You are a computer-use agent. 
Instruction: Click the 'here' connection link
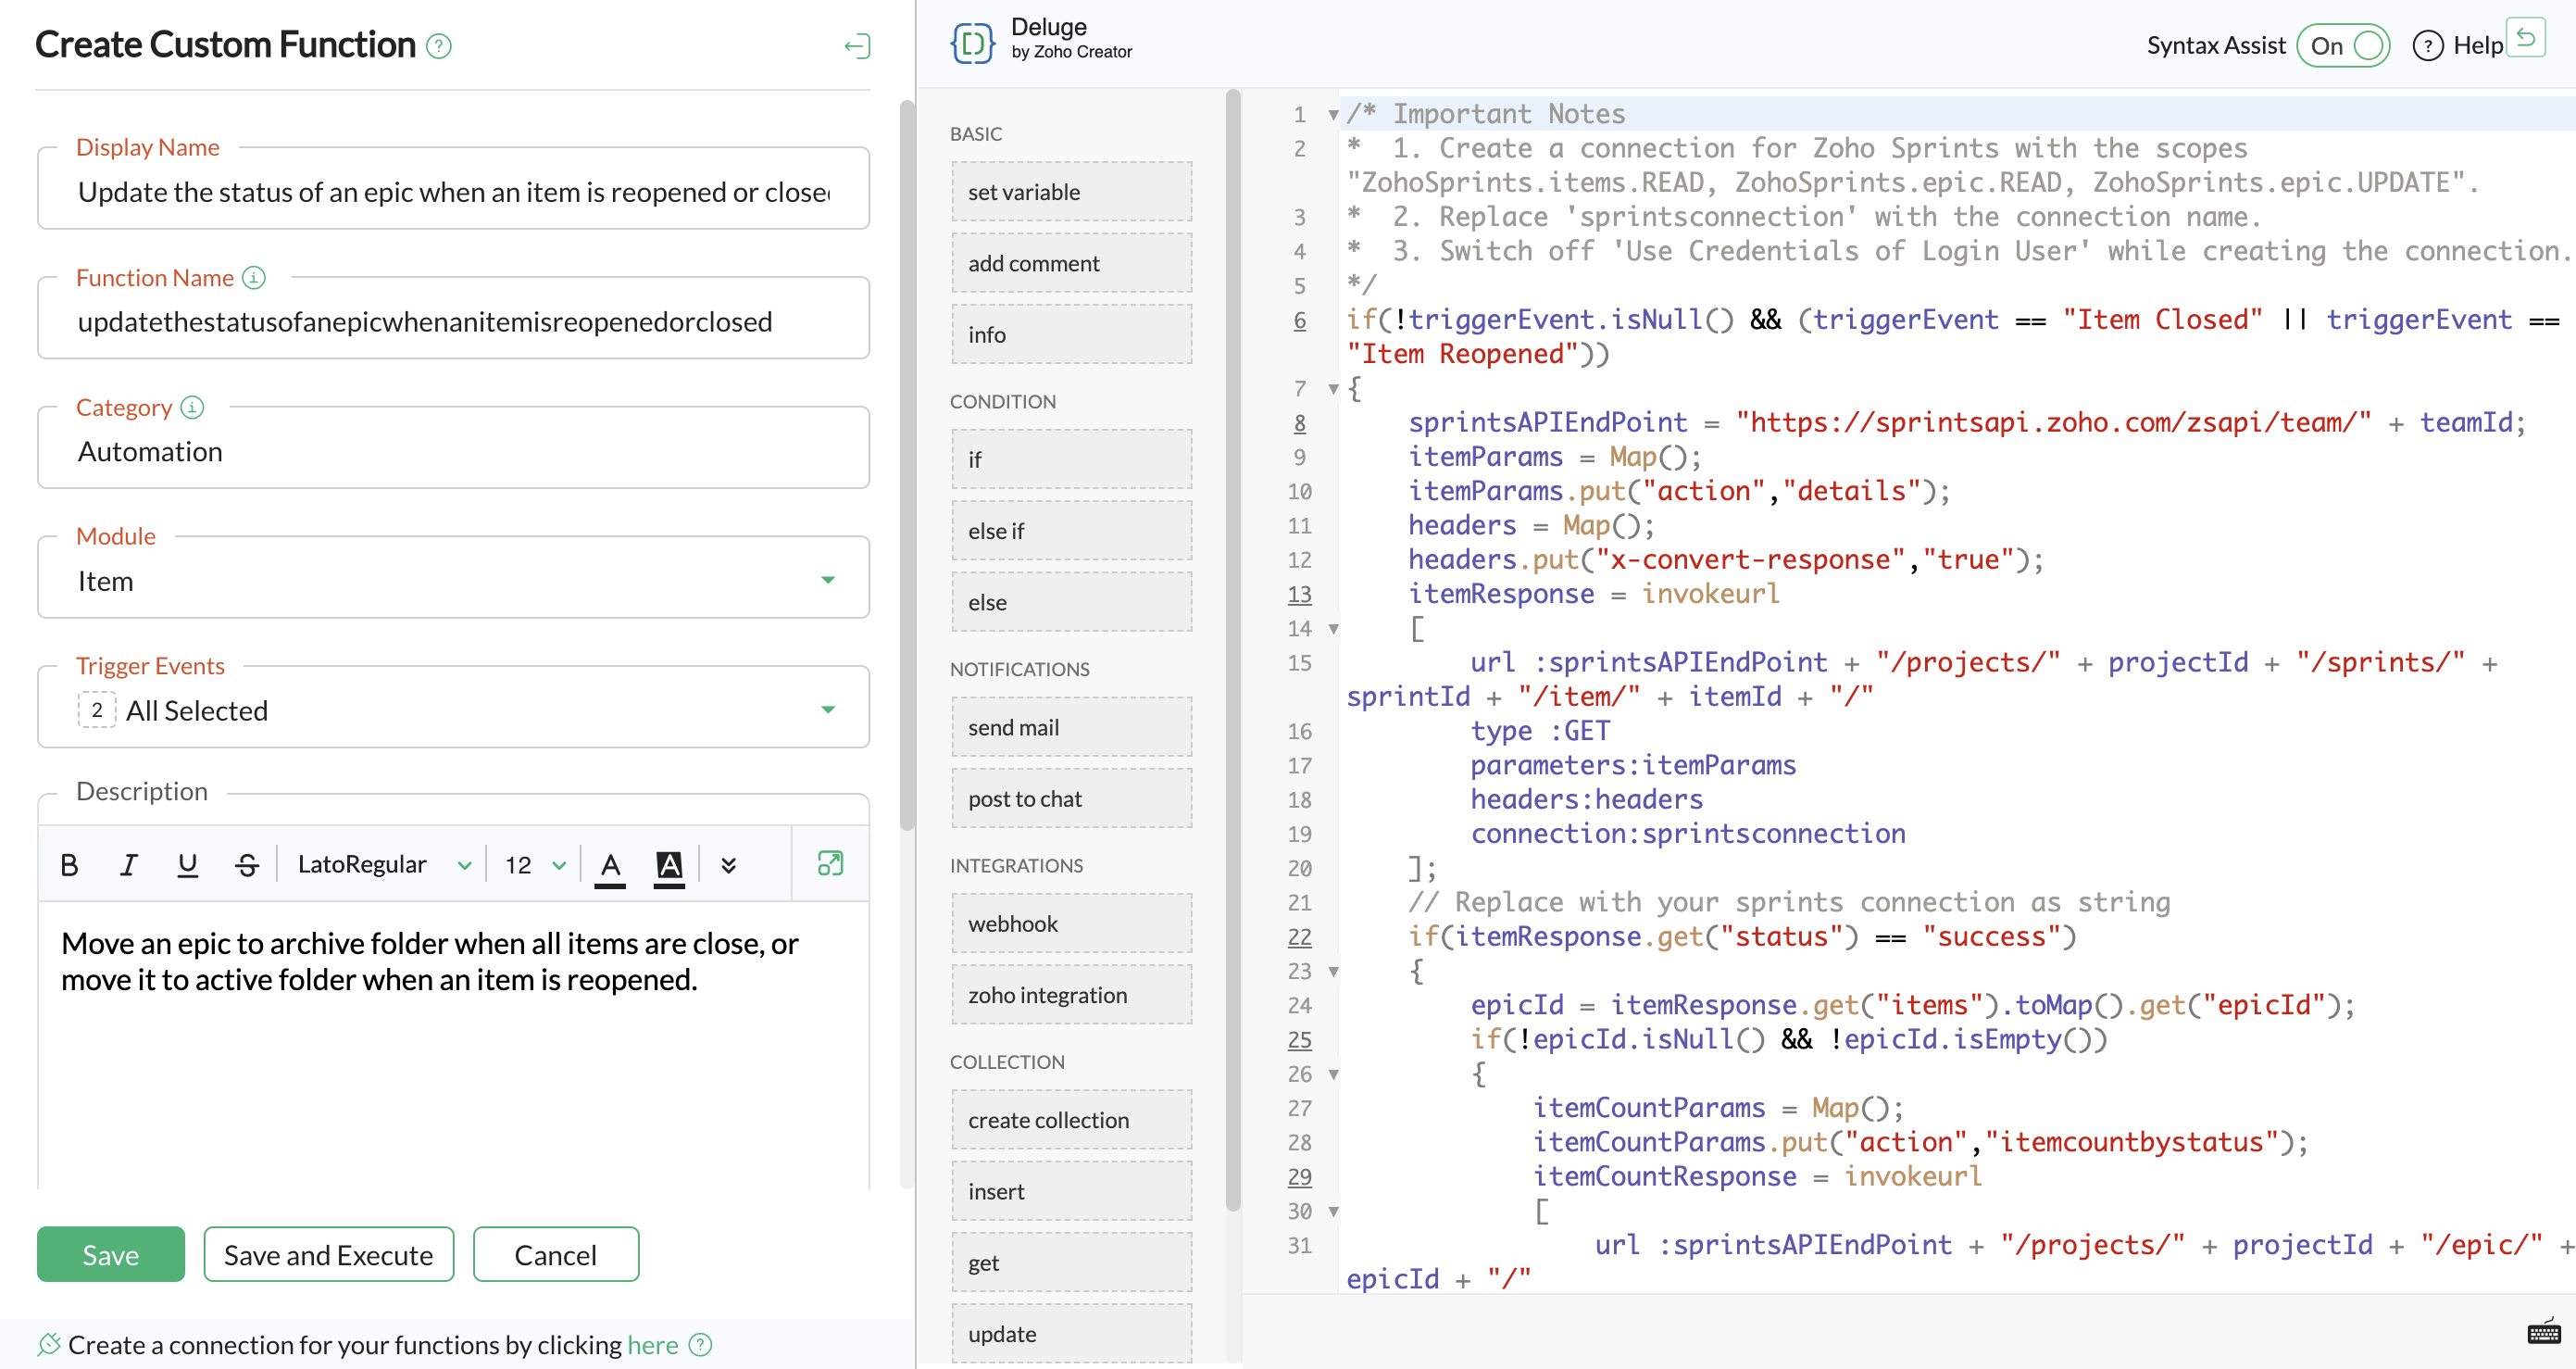point(652,1344)
